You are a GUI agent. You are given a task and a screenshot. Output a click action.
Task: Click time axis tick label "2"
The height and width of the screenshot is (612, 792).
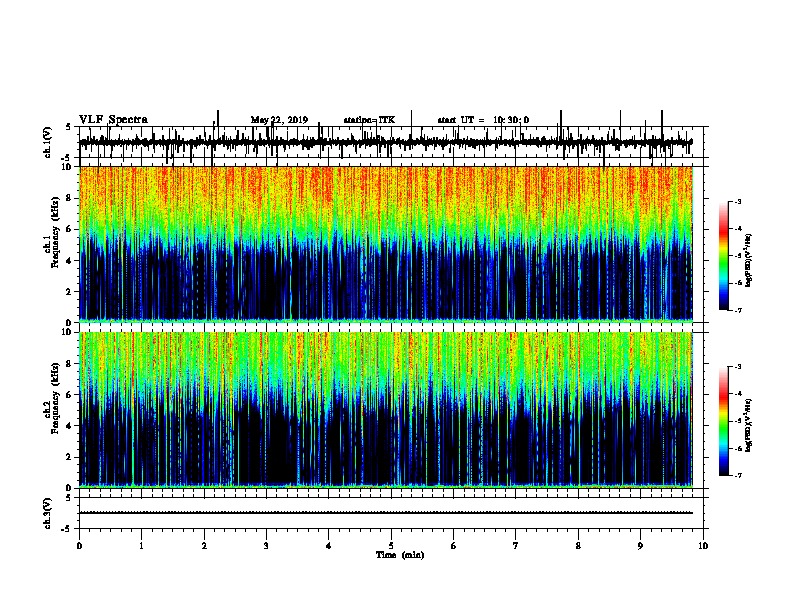(204, 546)
